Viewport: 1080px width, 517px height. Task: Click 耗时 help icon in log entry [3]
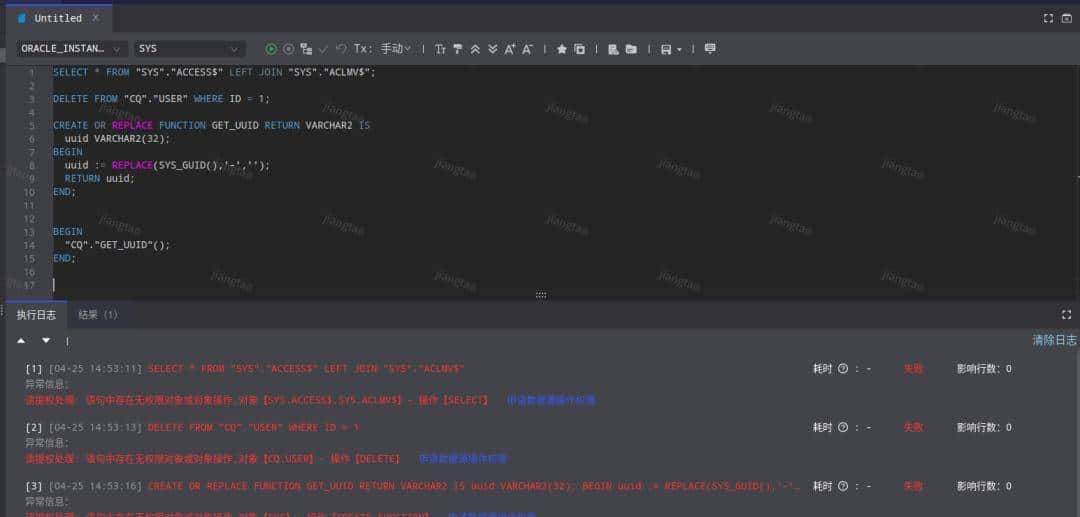tap(842, 486)
